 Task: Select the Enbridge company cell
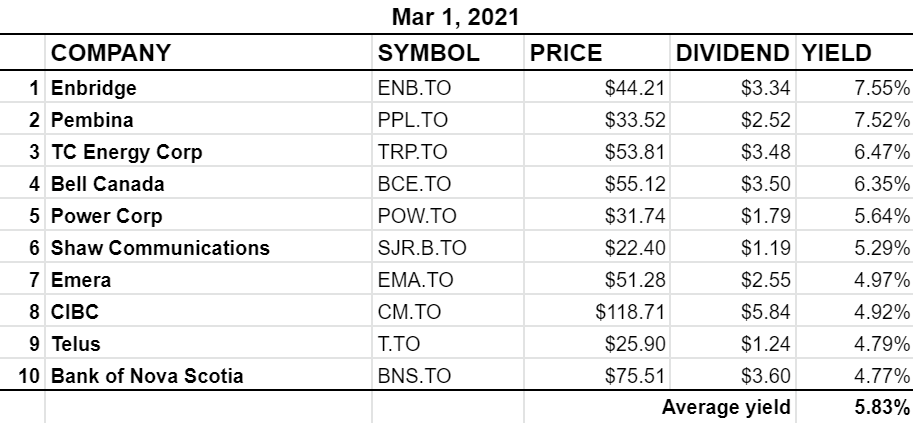[x=208, y=87]
